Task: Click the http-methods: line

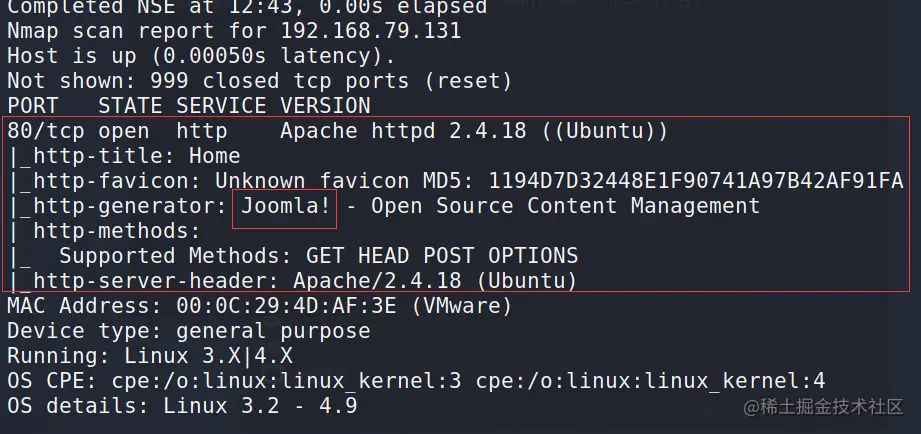Action: click(105, 231)
